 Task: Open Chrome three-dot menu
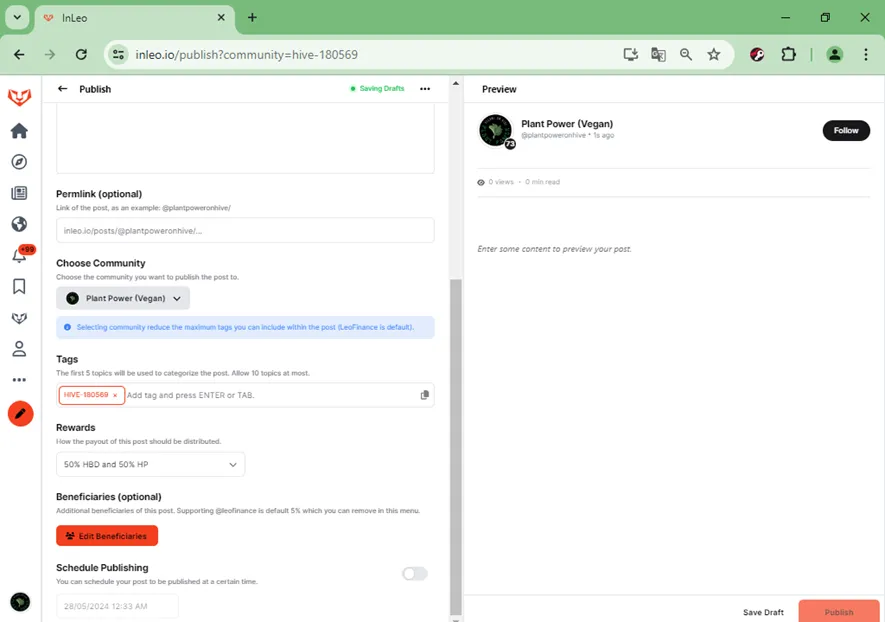(x=866, y=54)
